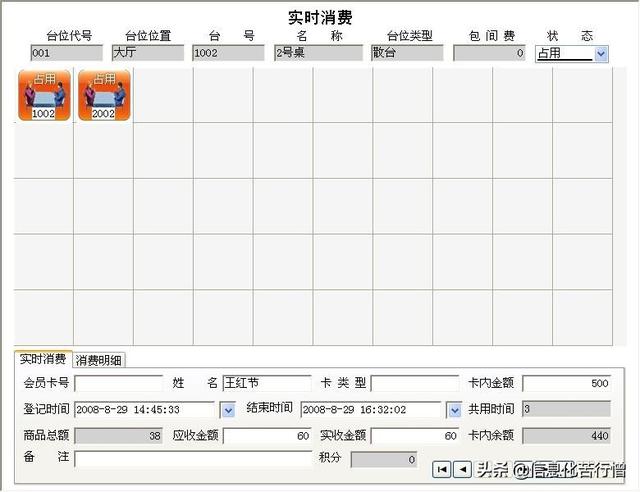Focus the 卡类型 input field
Viewport: 640px width, 492px height.
(415, 383)
